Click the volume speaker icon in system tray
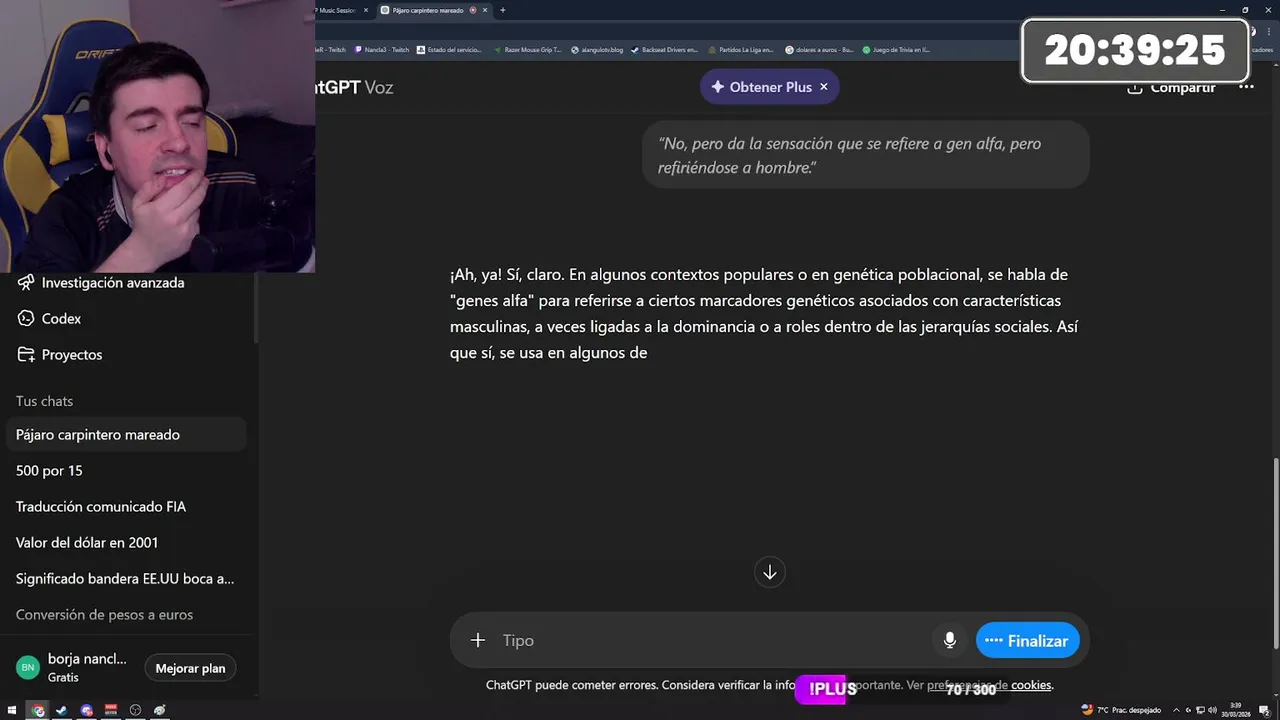1280x720 pixels. point(1211,710)
